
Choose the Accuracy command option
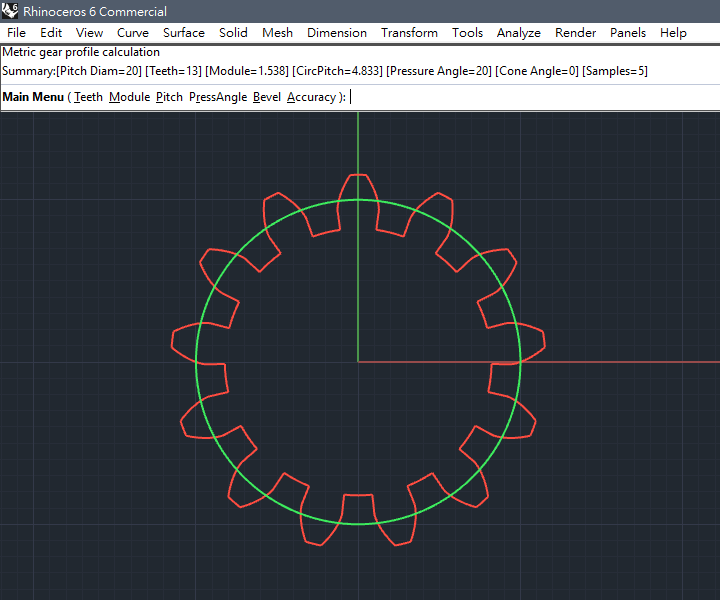[x=312, y=97]
